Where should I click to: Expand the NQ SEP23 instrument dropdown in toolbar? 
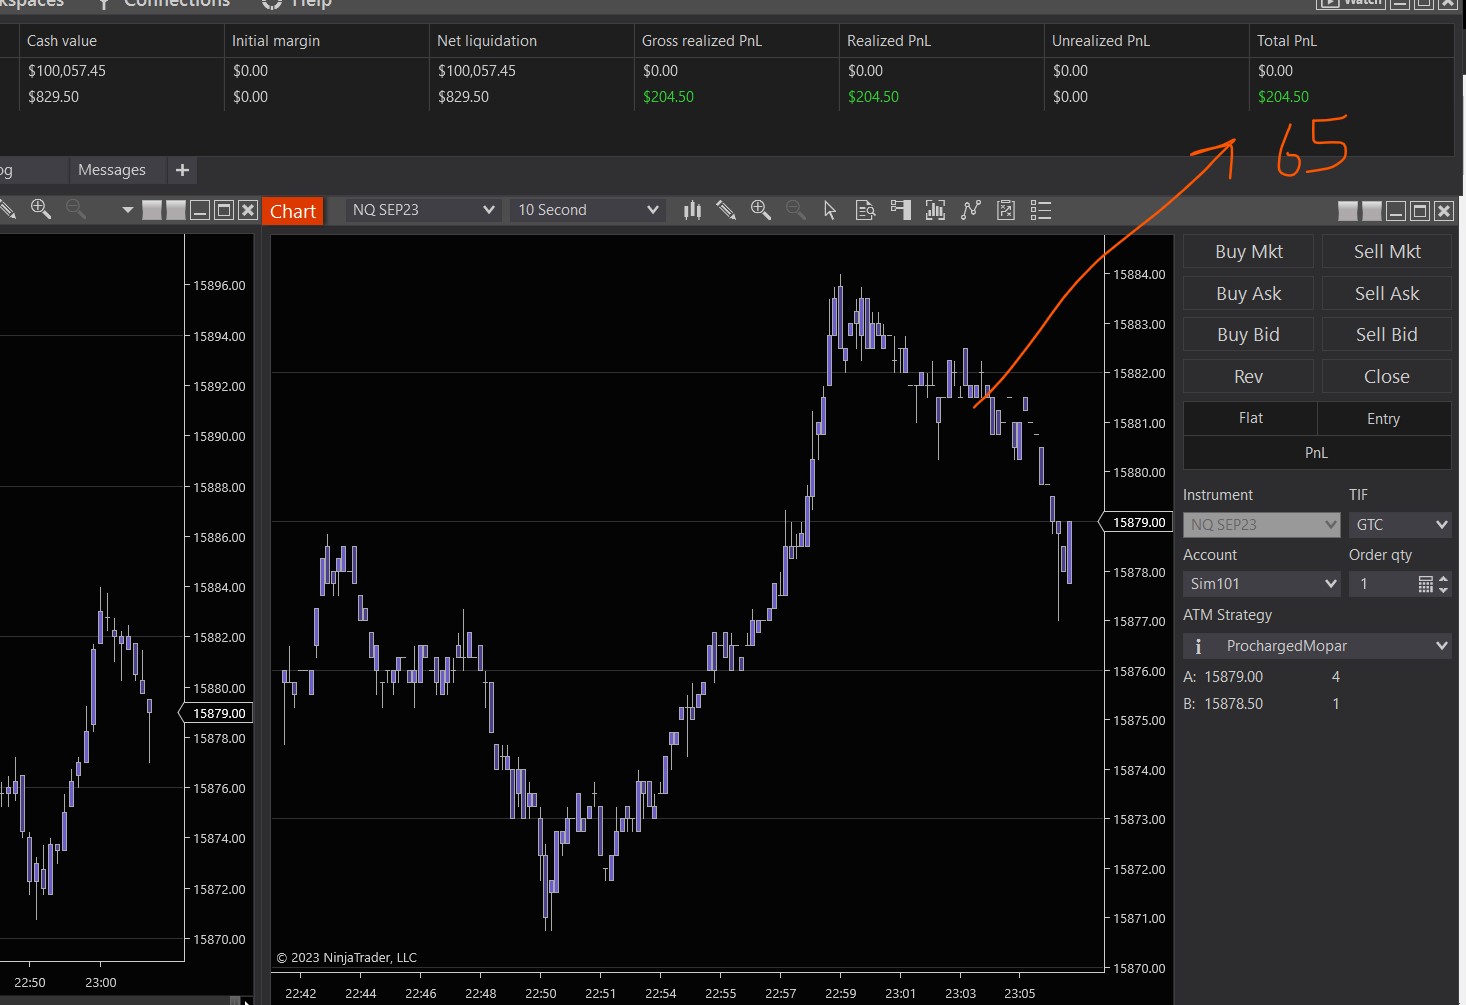[488, 210]
